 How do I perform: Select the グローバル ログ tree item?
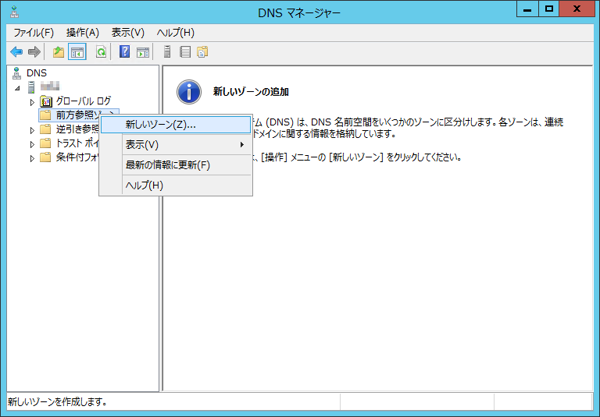[x=83, y=101]
